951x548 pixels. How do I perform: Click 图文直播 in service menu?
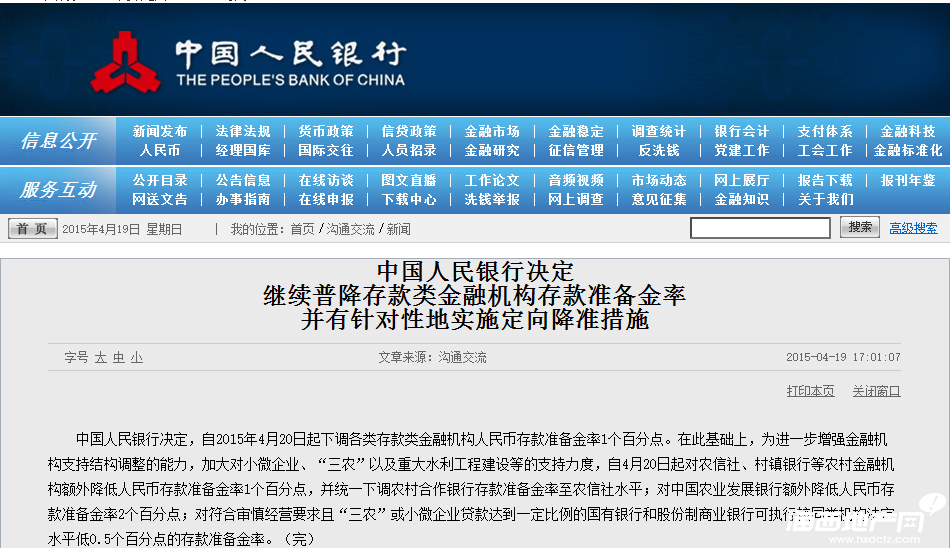coord(409,181)
